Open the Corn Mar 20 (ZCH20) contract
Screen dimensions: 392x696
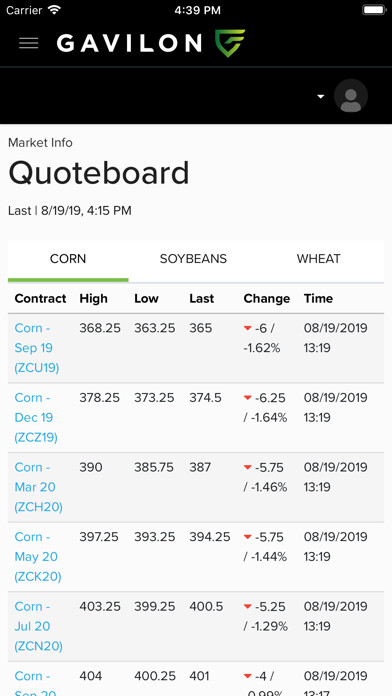pyautogui.click(x=39, y=487)
